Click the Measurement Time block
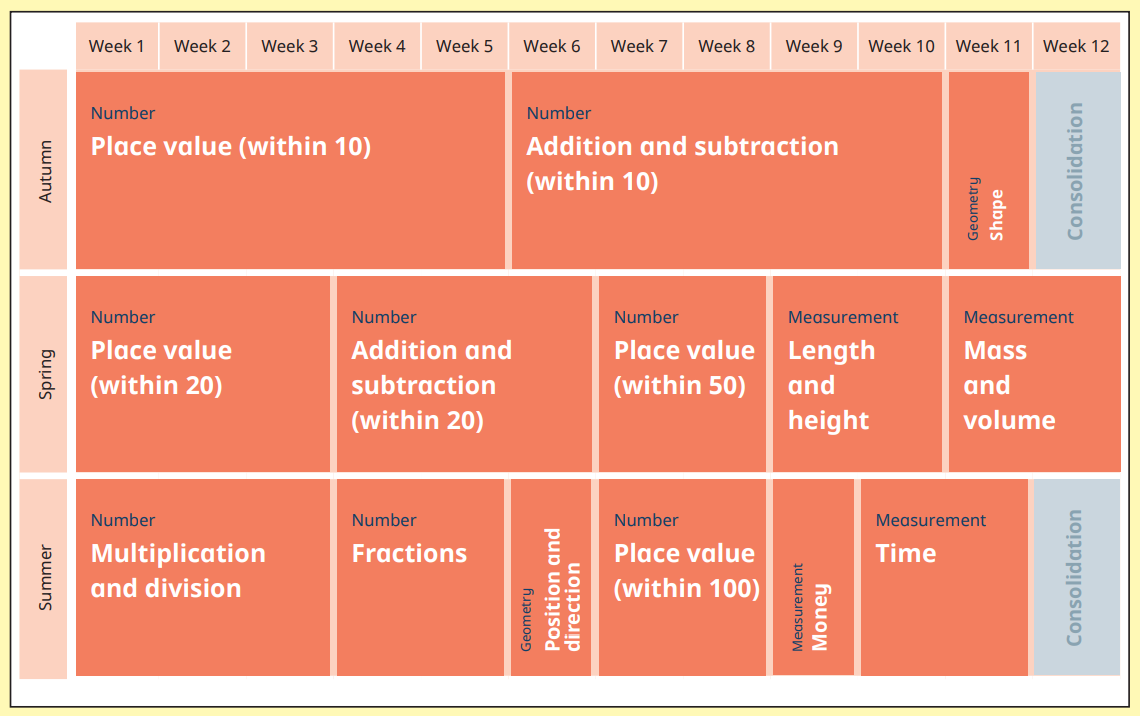Screen dimensions: 1140x716 pyautogui.click(x=944, y=577)
